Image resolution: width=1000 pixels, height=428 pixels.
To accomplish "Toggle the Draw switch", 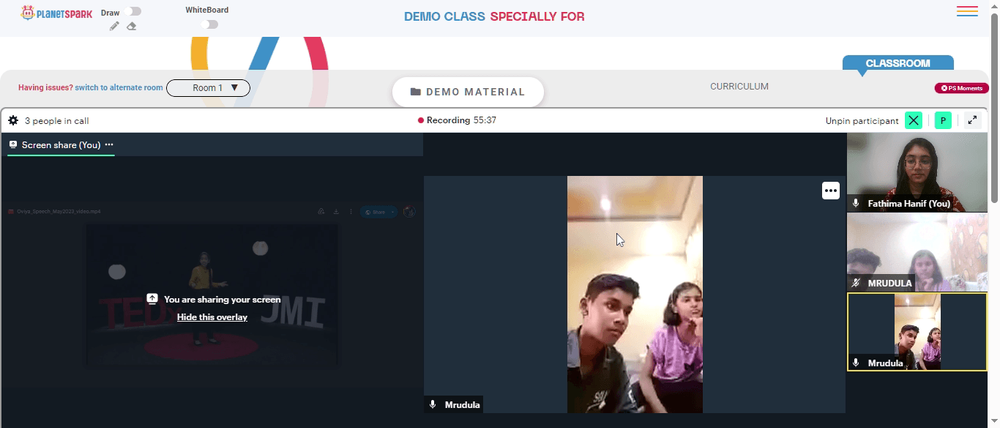I will click(133, 11).
